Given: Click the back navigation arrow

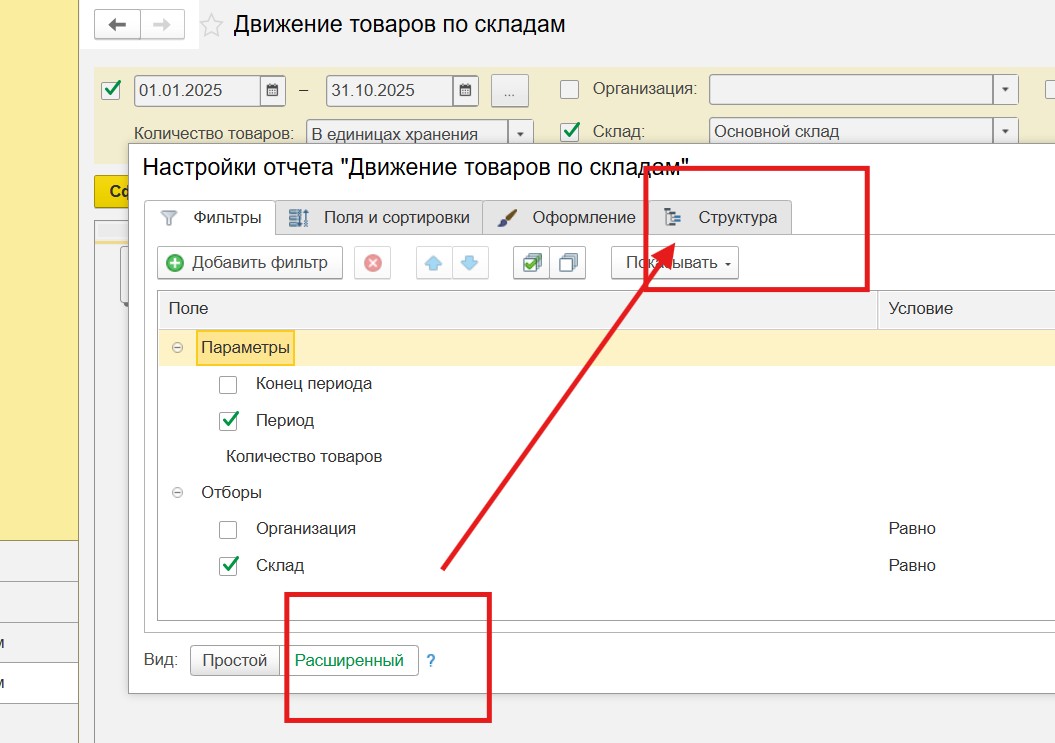Looking at the screenshot, I should coord(116,23).
